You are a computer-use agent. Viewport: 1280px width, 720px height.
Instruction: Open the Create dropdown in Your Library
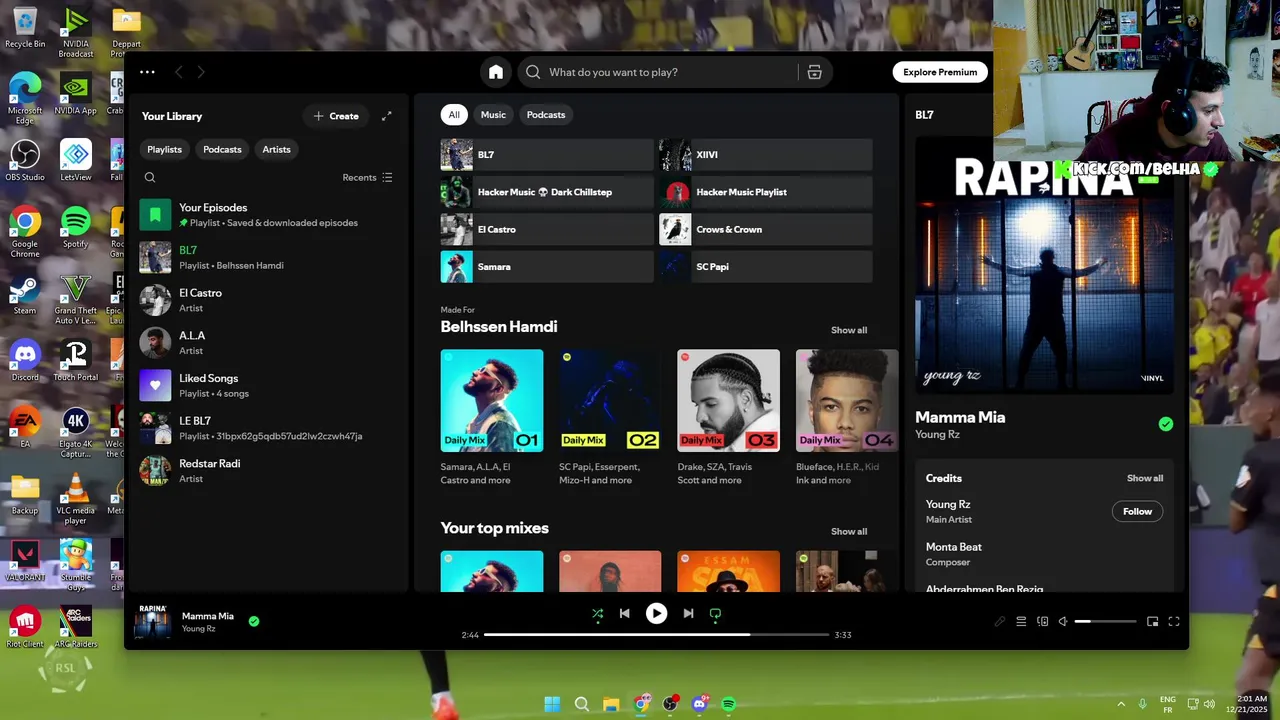336,116
